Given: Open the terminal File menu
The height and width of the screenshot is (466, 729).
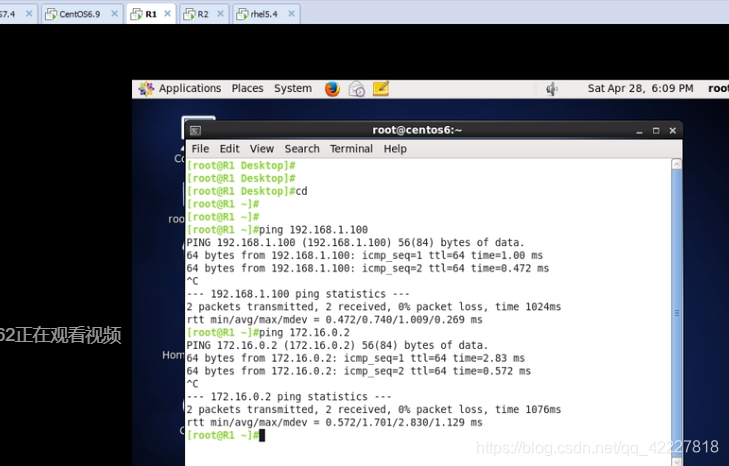Looking at the screenshot, I should (x=200, y=149).
